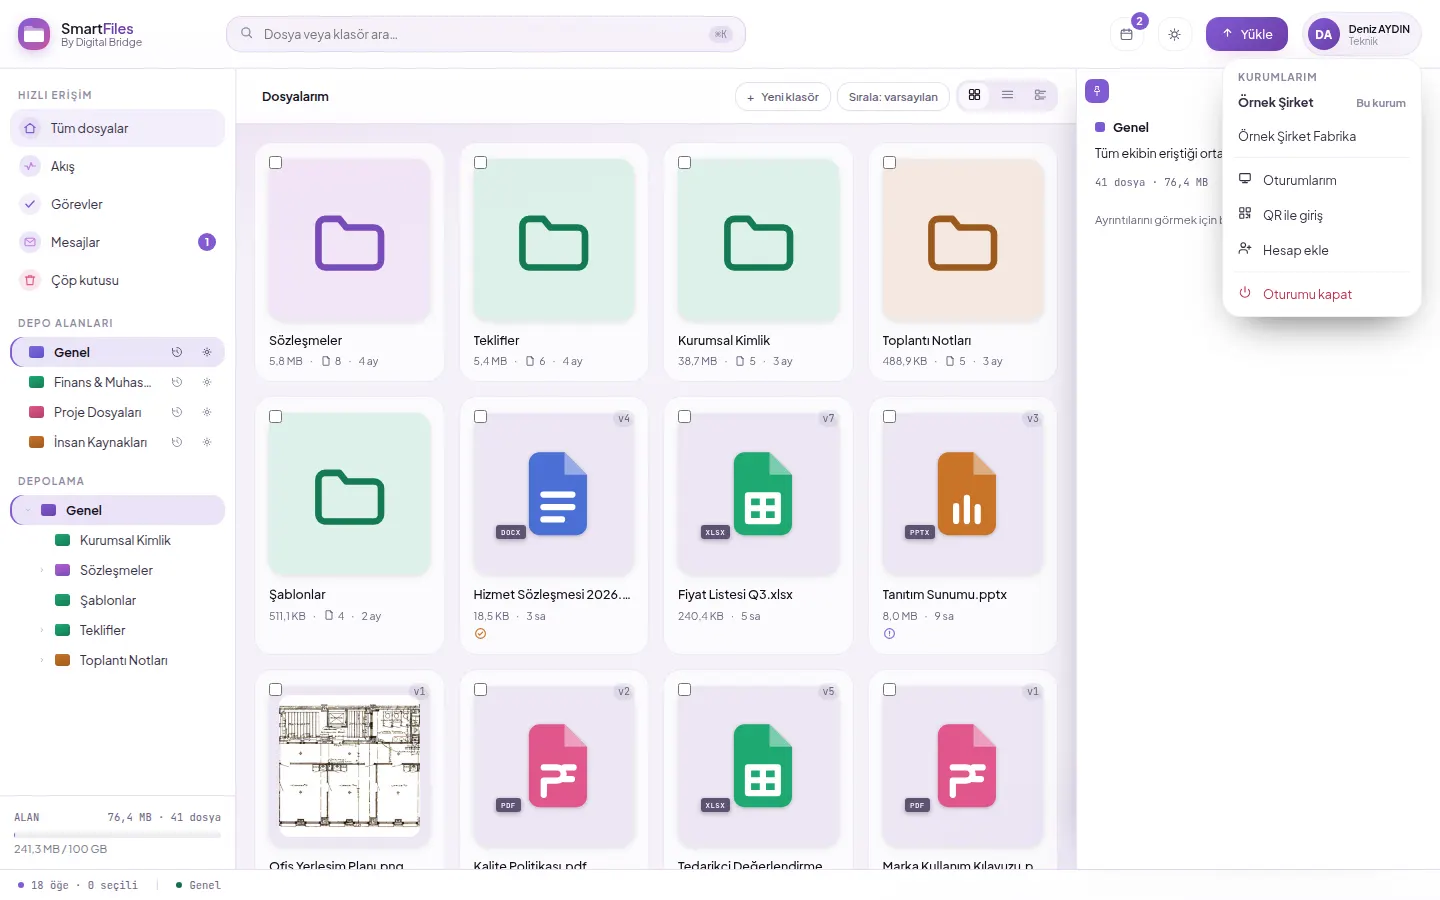The width and height of the screenshot is (1440, 900).
Task: Open Çöp kutusu trash in sidebar
Action: click(x=118, y=280)
